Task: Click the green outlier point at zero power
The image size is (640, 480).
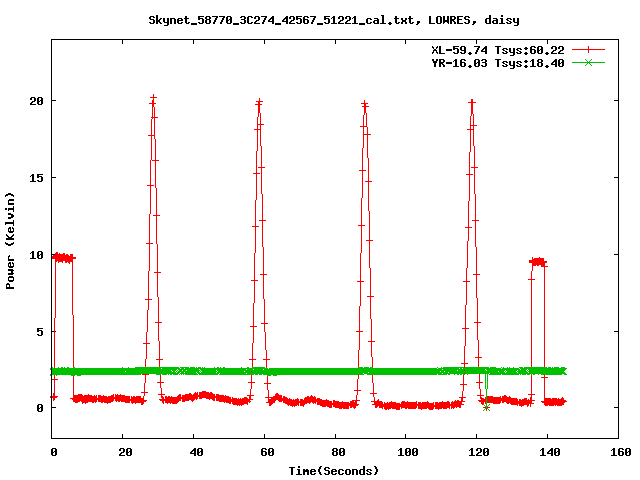Action: point(486,407)
